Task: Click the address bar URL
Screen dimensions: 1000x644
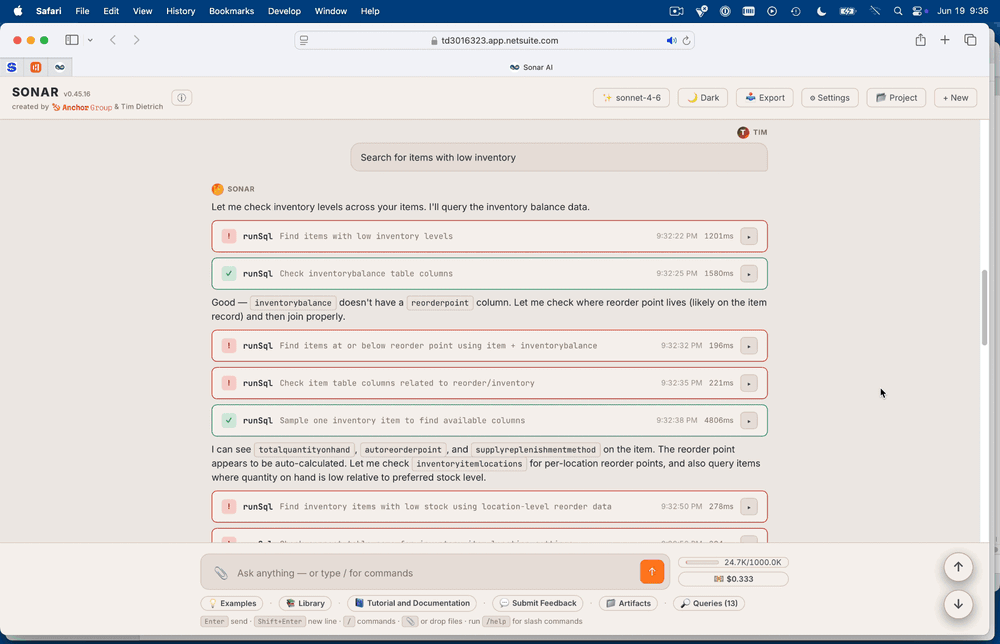Action: coord(499,40)
